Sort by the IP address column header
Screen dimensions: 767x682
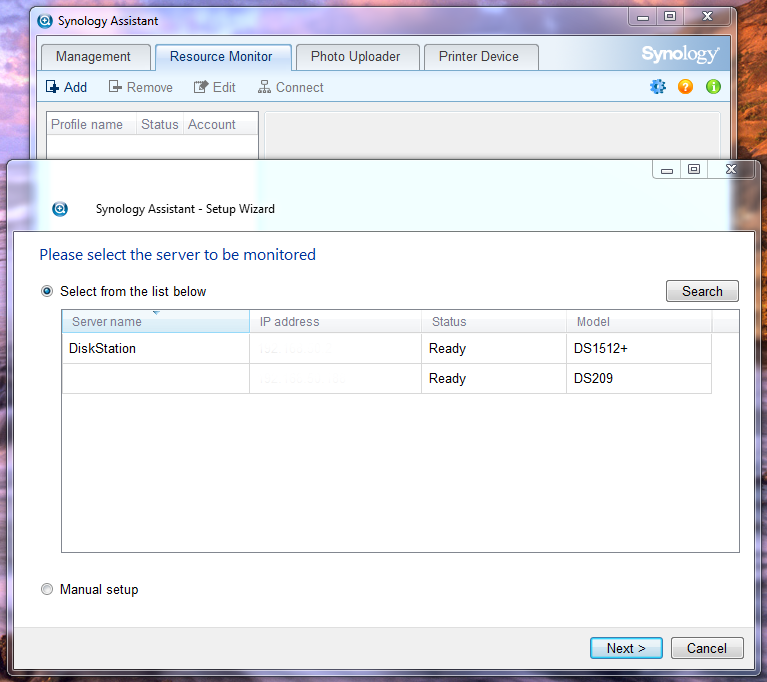tap(336, 321)
